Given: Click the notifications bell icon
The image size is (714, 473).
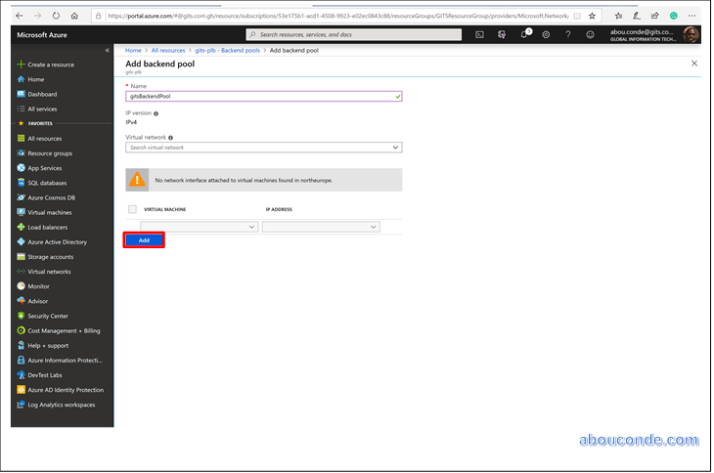Looking at the screenshot, I should (x=524, y=34).
